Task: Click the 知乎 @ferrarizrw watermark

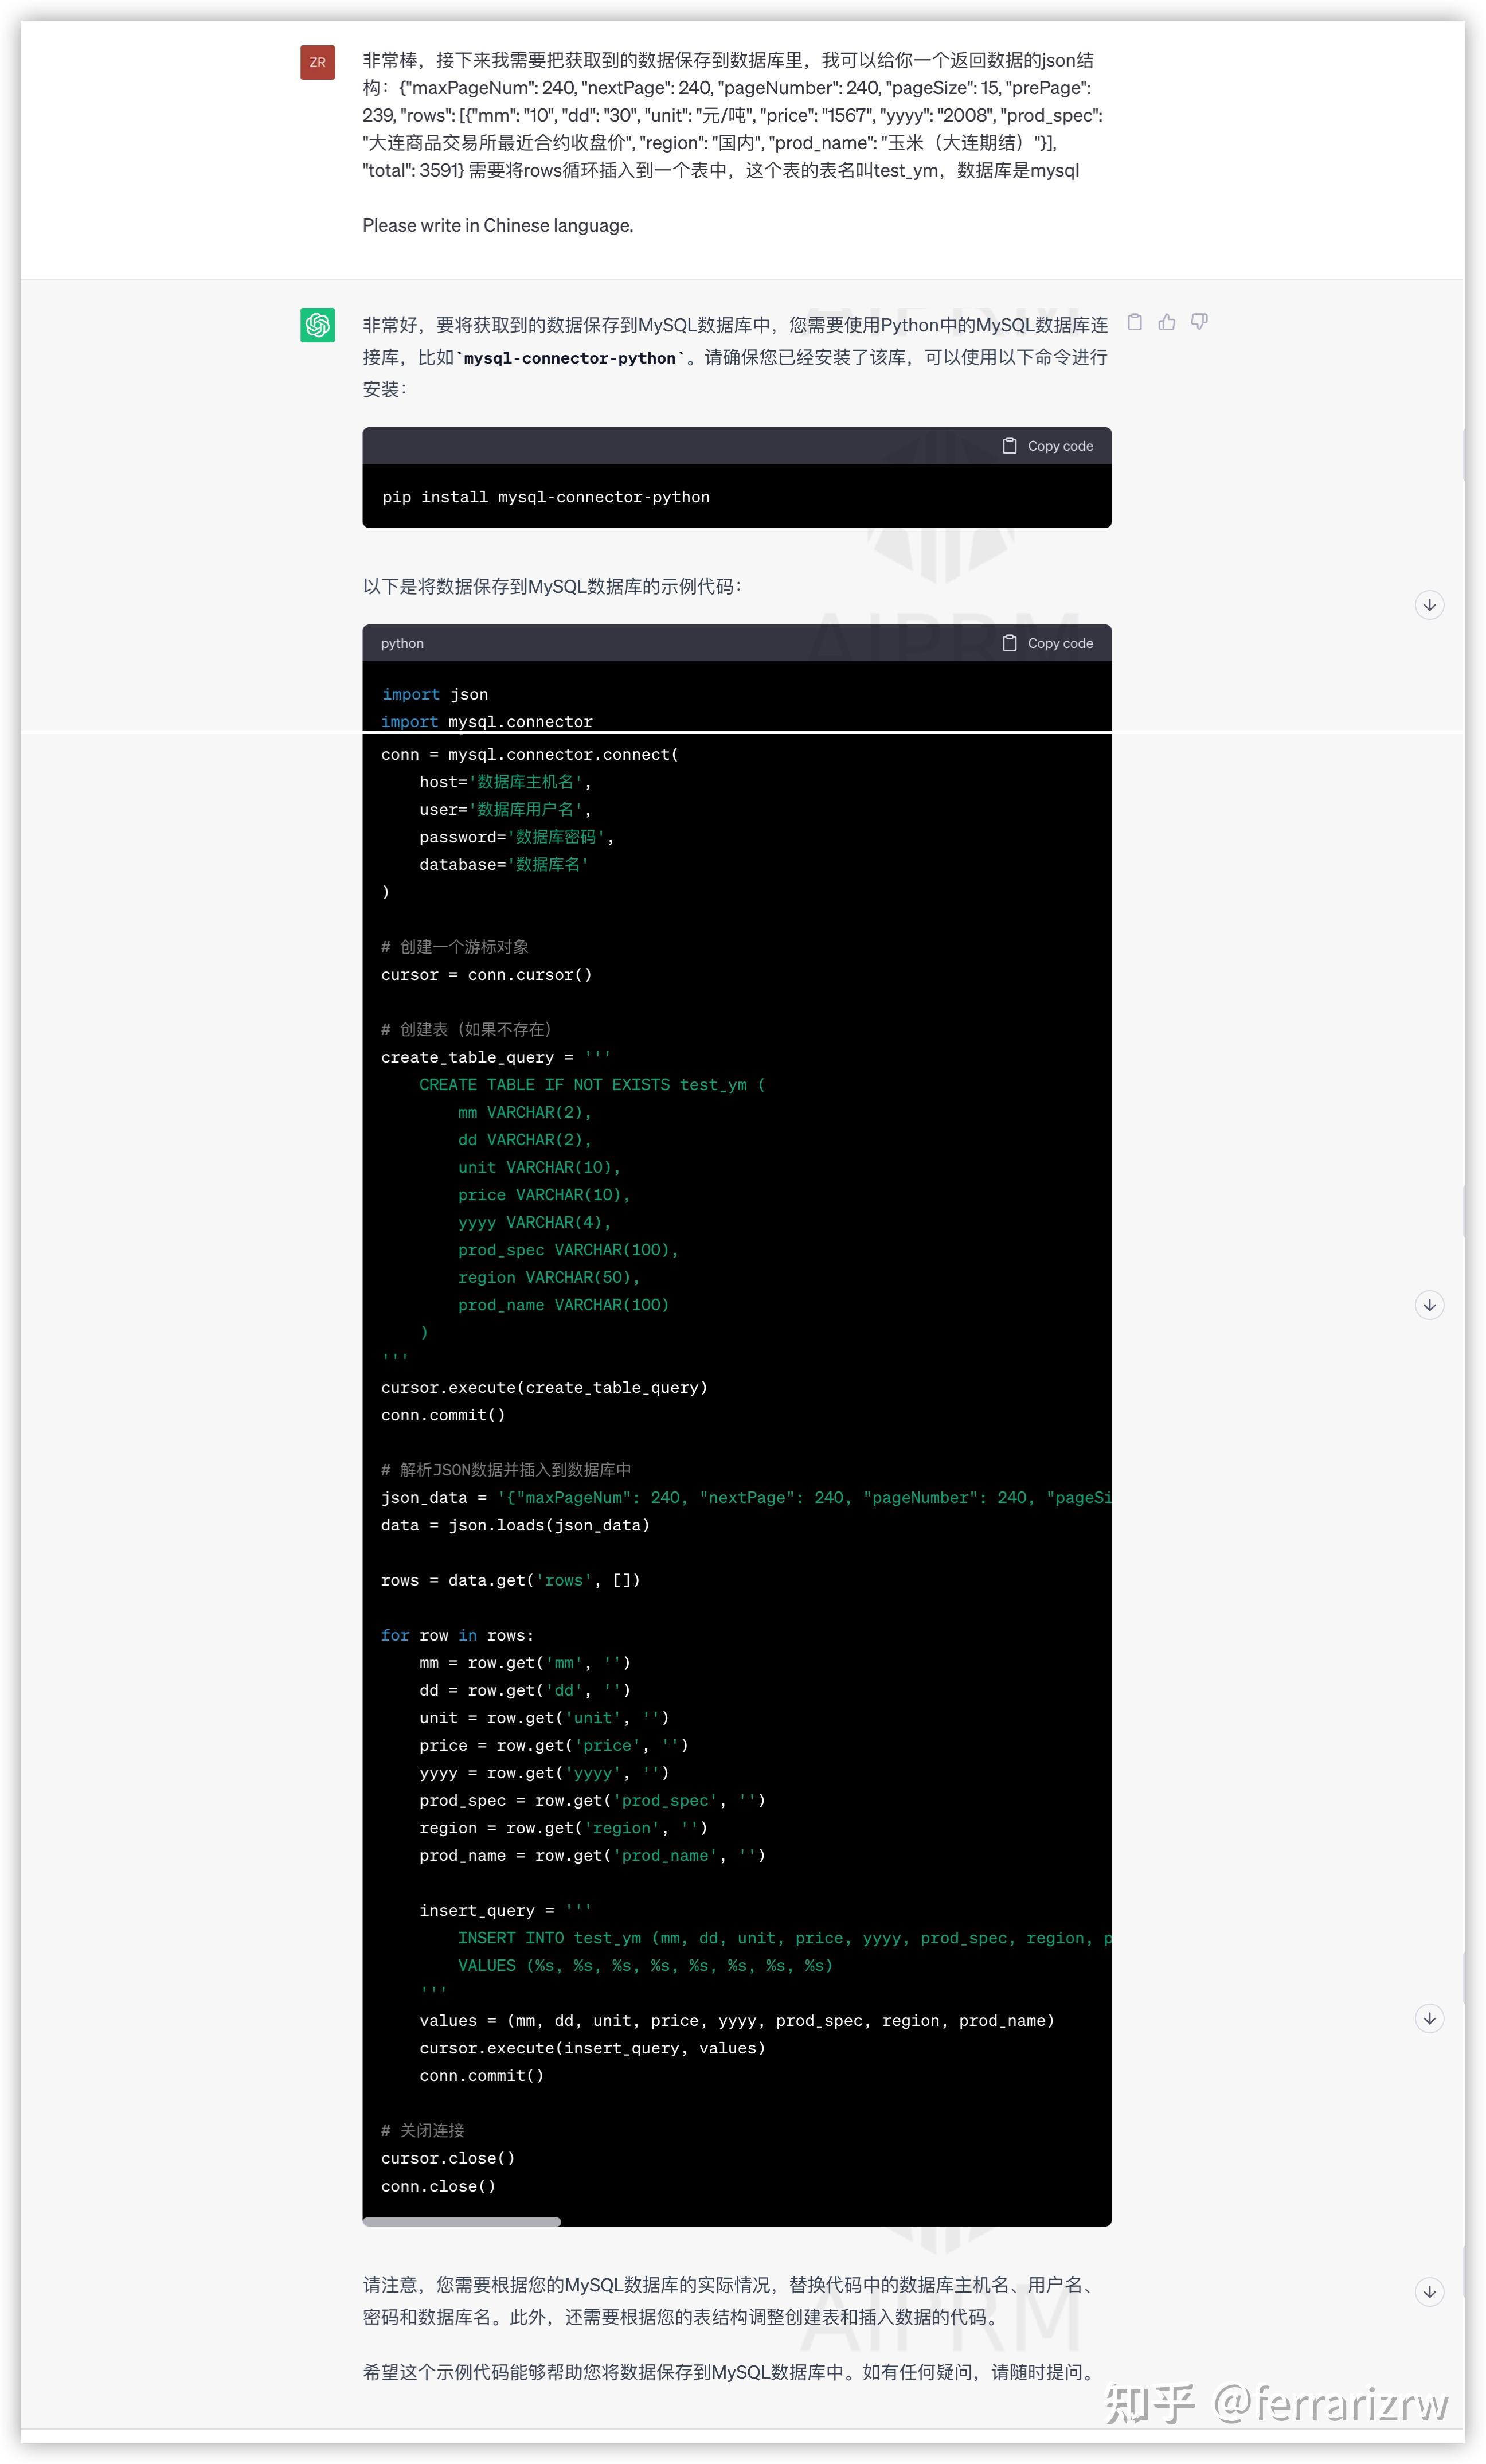Action: click(1276, 2403)
